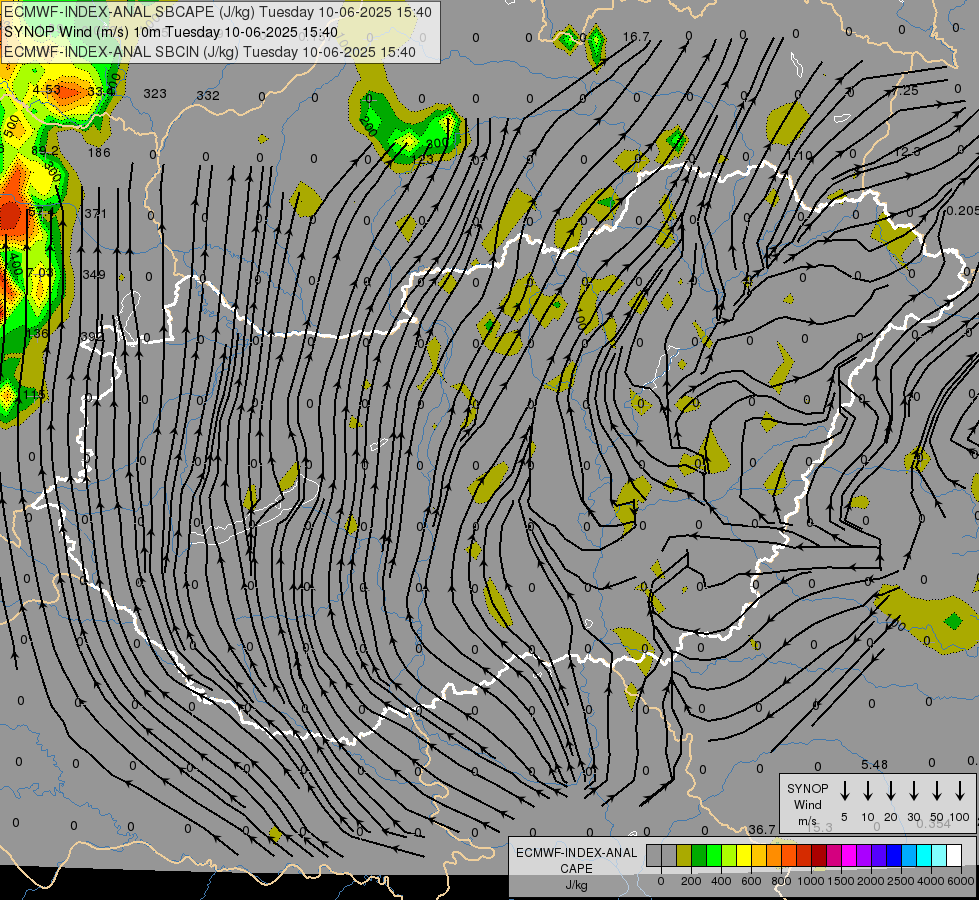Click the '200' tick label in CAPE legend
979x900 pixels.
[691, 881]
